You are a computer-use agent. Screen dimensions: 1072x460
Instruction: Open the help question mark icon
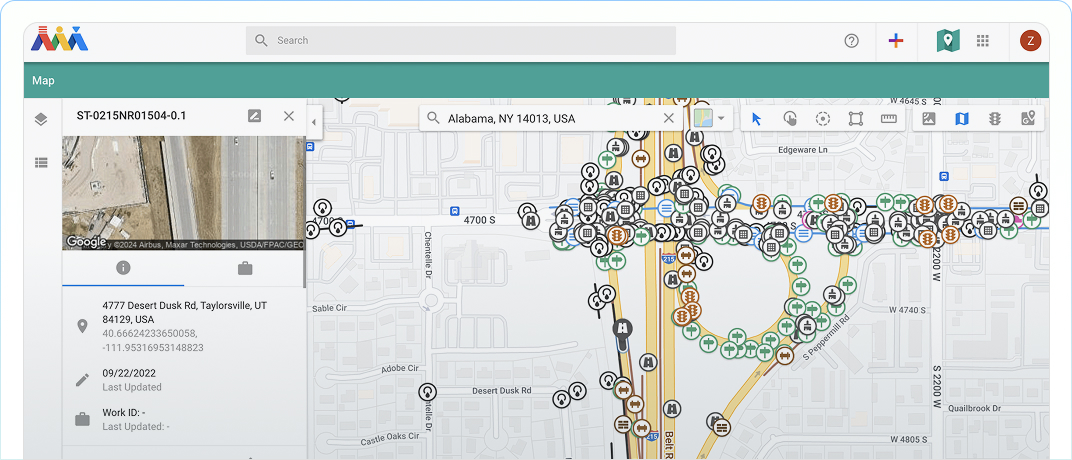pyautogui.click(x=851, y=40)
